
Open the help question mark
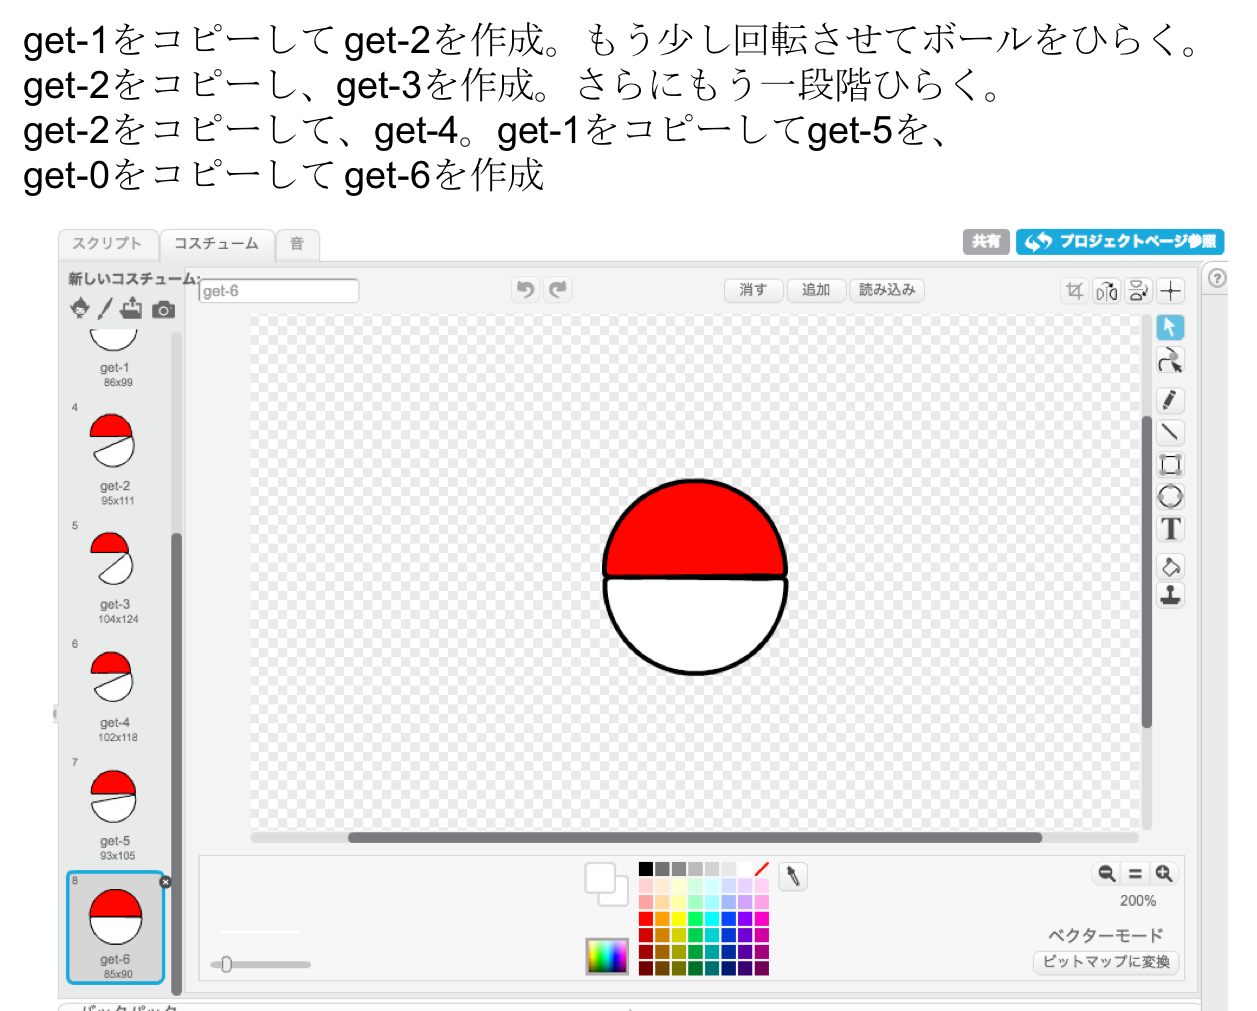pos(1217,278)
